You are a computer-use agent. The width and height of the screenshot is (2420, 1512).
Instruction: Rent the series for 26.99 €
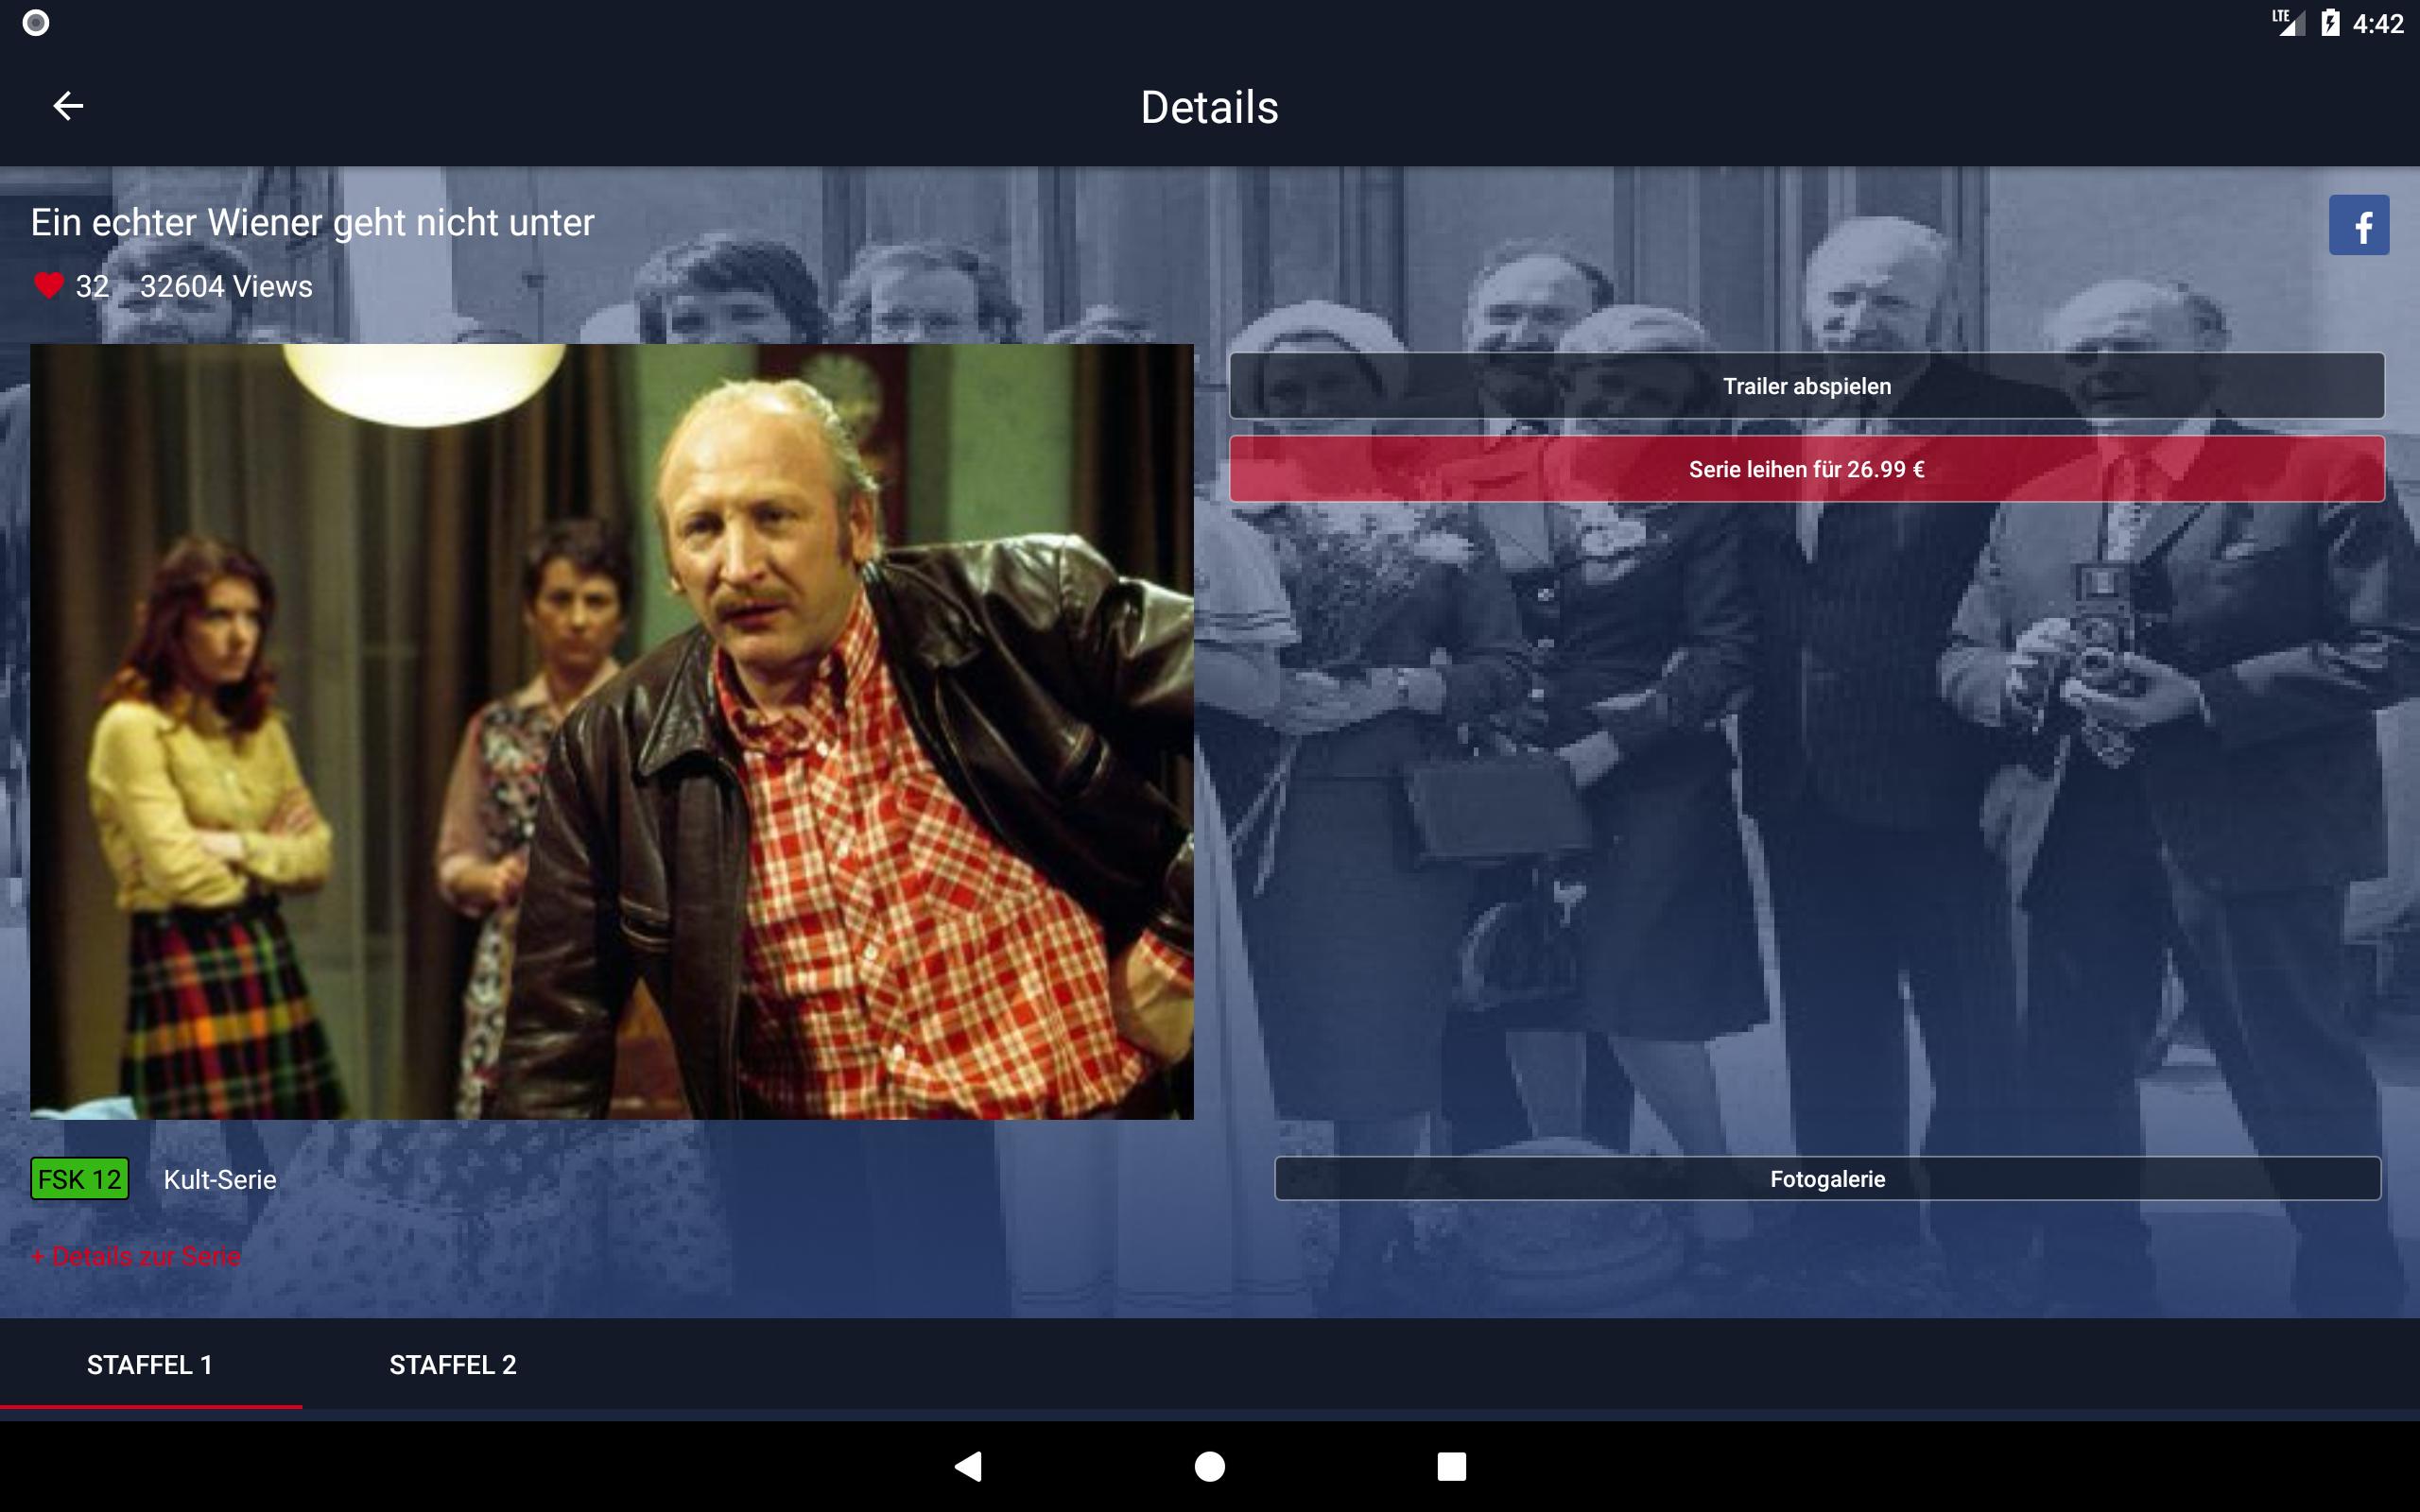[x=1806, y=469]
